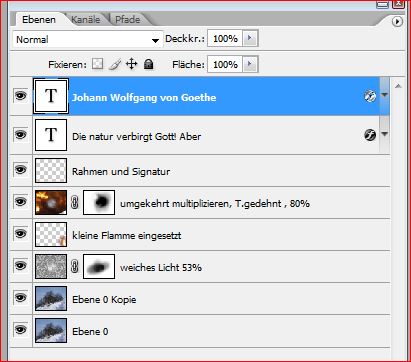Click the layer mask thumbnail of weiches Licht
Viewport: 411px width, 362px height.
coord(99,266)
